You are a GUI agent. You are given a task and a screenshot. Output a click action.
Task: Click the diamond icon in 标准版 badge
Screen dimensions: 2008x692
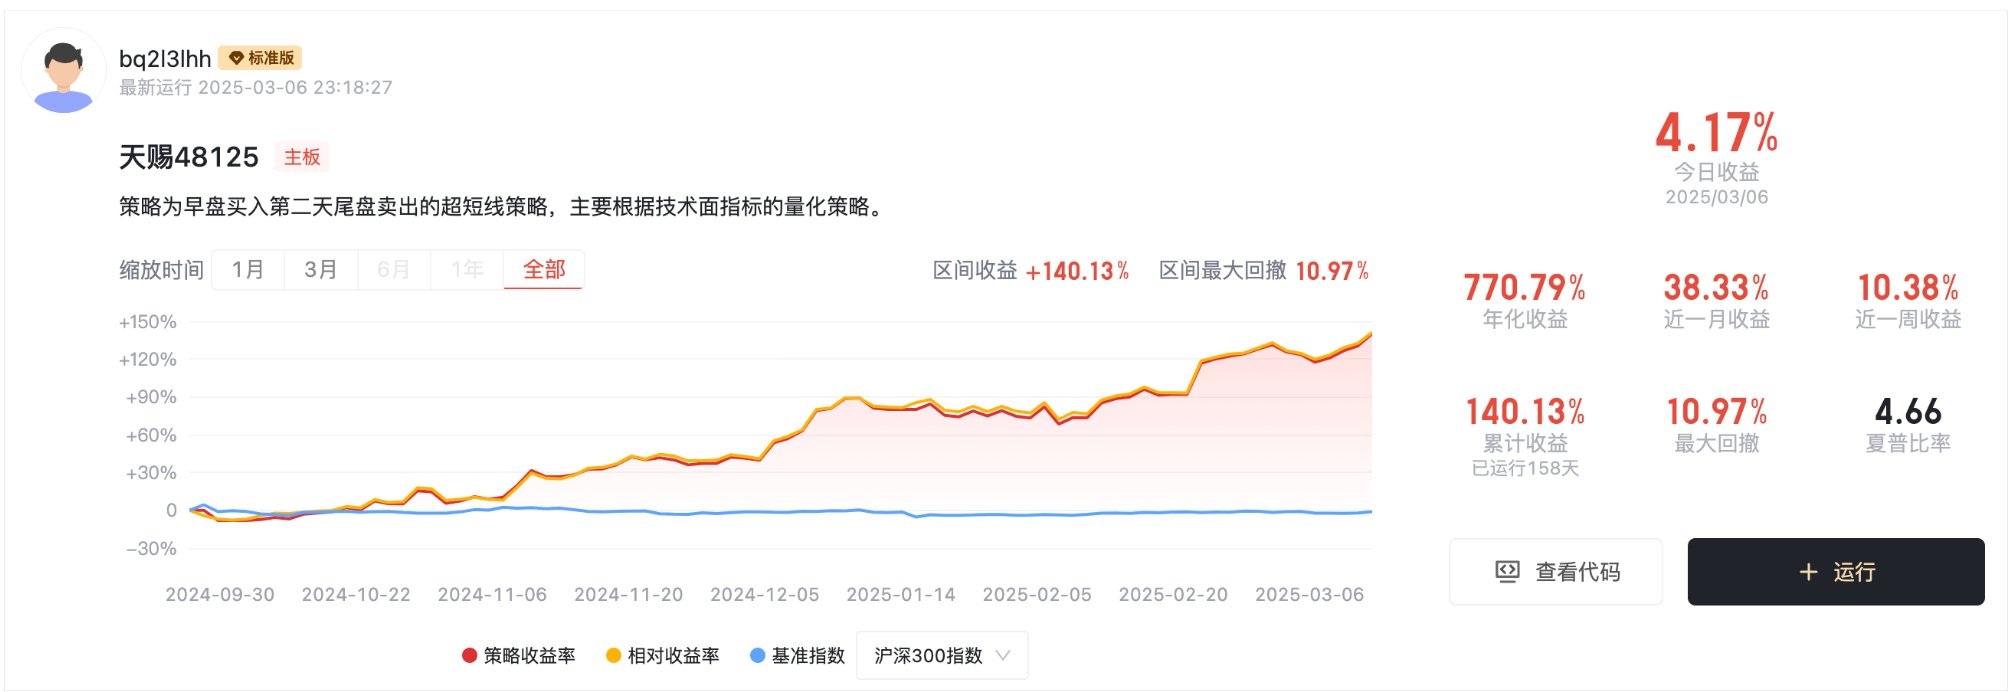236,58
